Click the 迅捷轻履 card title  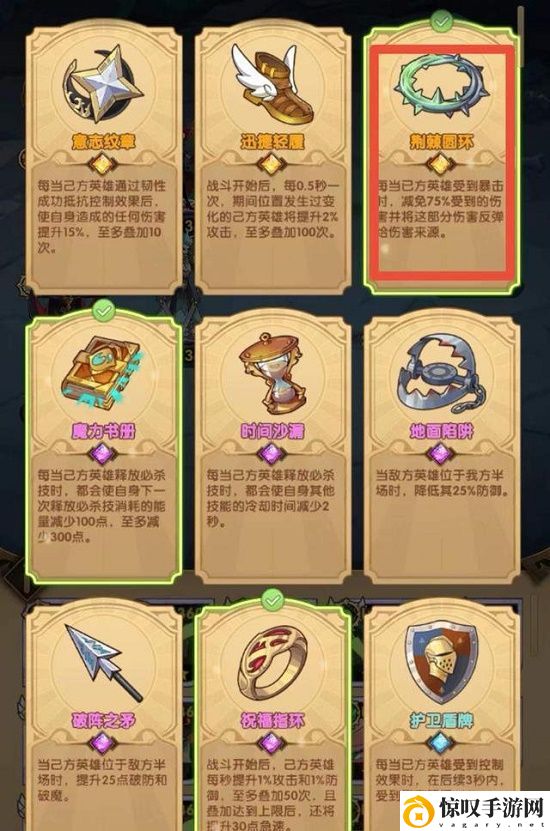[x=272, y=142]
